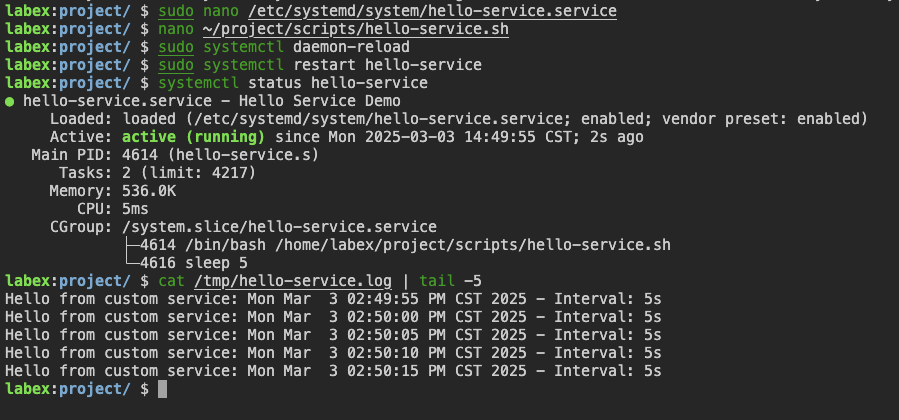Click the log line timestamped 02:49:55 PM
Image resolution: width=899 pixels, height=420 pixels.
coord(333,298)
